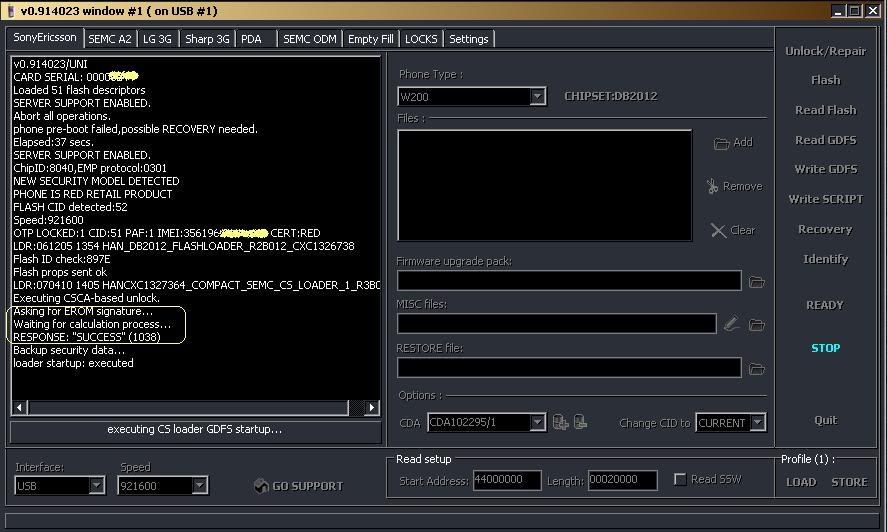Open the CDA102295/1 dropdown
887x532 pixels.
(x=537, y=422)
